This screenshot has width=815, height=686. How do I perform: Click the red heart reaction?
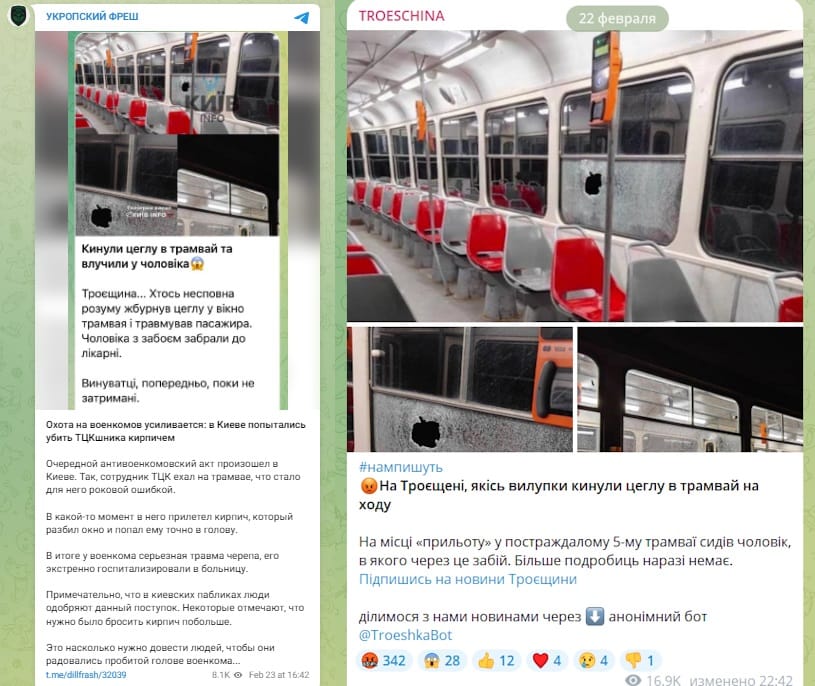coord(547,661)
